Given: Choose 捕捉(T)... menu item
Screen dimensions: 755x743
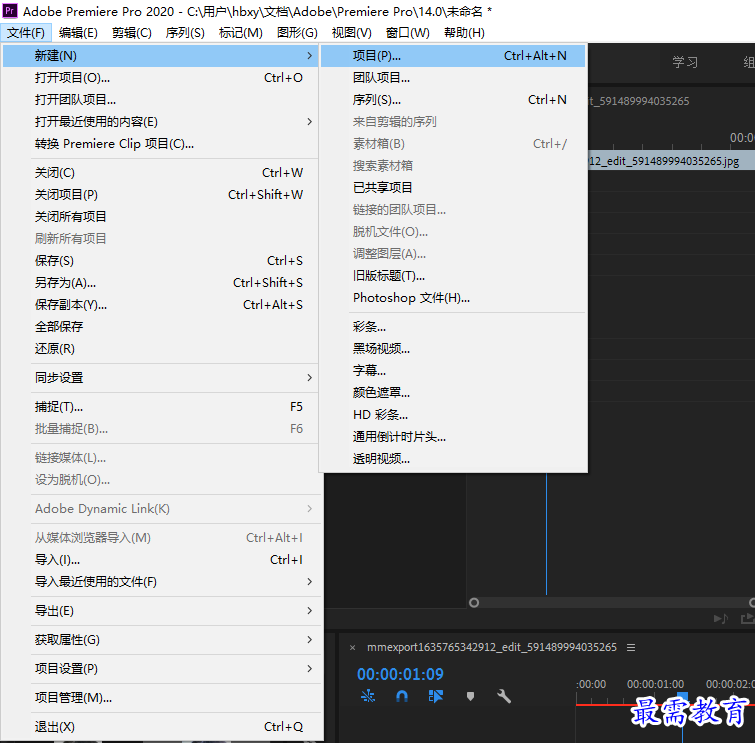Looking at the screenshot, I should tap(160, 407).
